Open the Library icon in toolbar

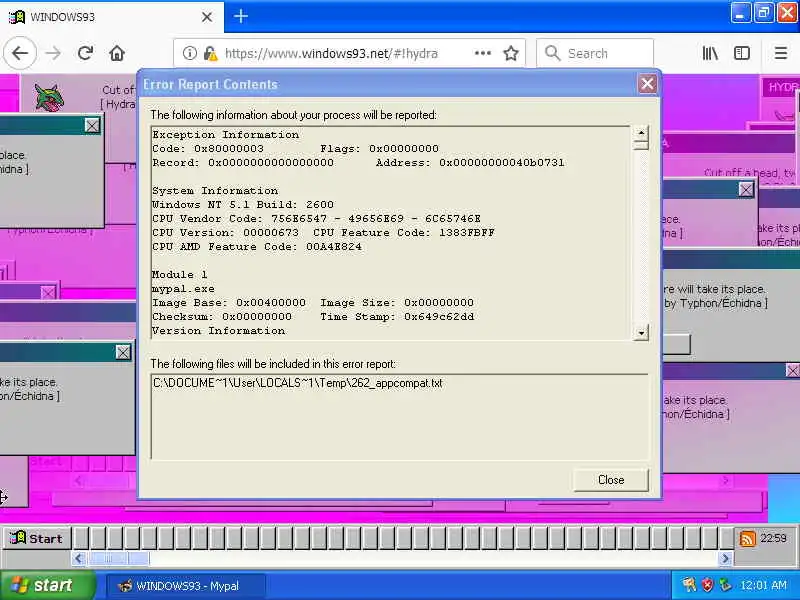(x=710, y=53)
